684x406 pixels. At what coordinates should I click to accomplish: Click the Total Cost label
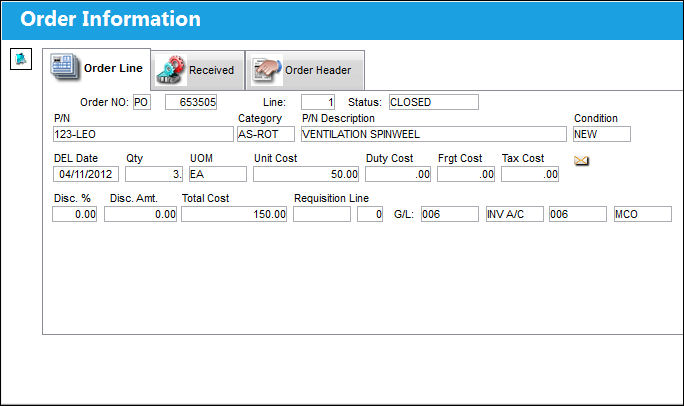205,198
